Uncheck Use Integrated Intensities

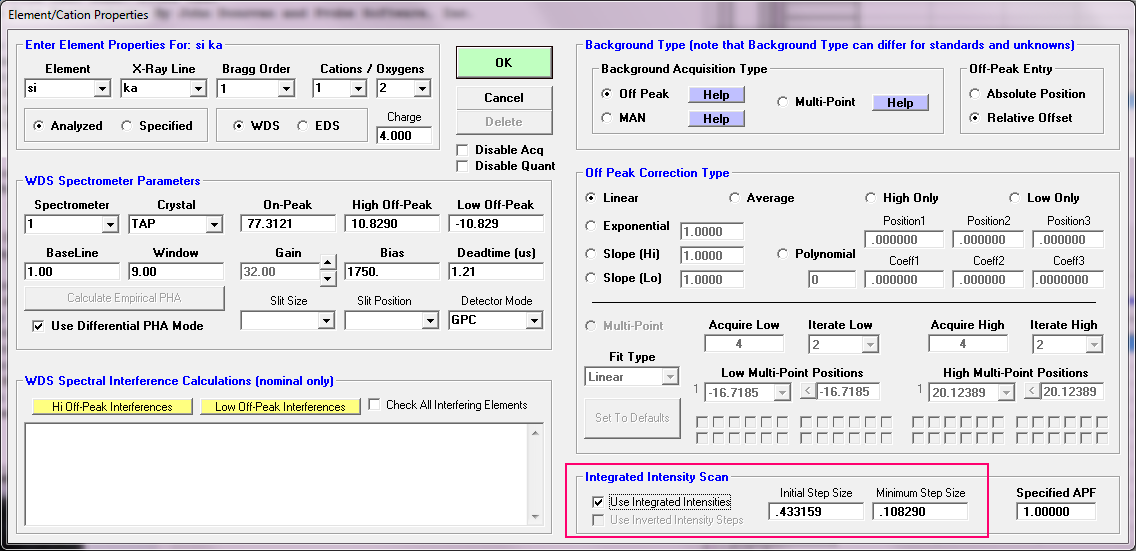[599, 502]
